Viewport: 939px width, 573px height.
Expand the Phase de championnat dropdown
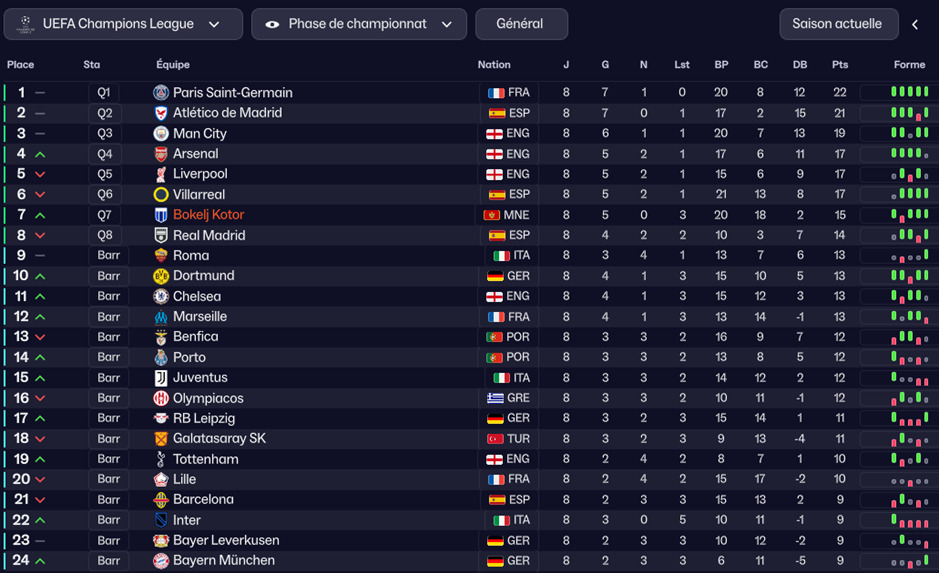click(x=359, y=24)
